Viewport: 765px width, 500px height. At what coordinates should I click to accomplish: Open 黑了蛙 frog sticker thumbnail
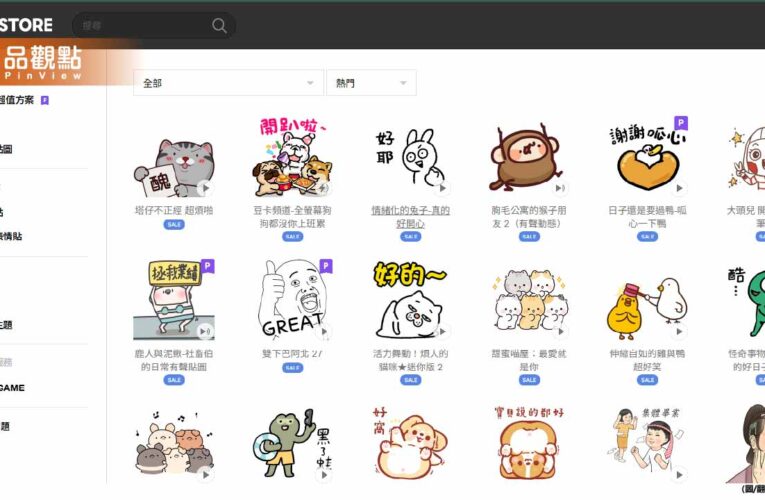[292, 444]
